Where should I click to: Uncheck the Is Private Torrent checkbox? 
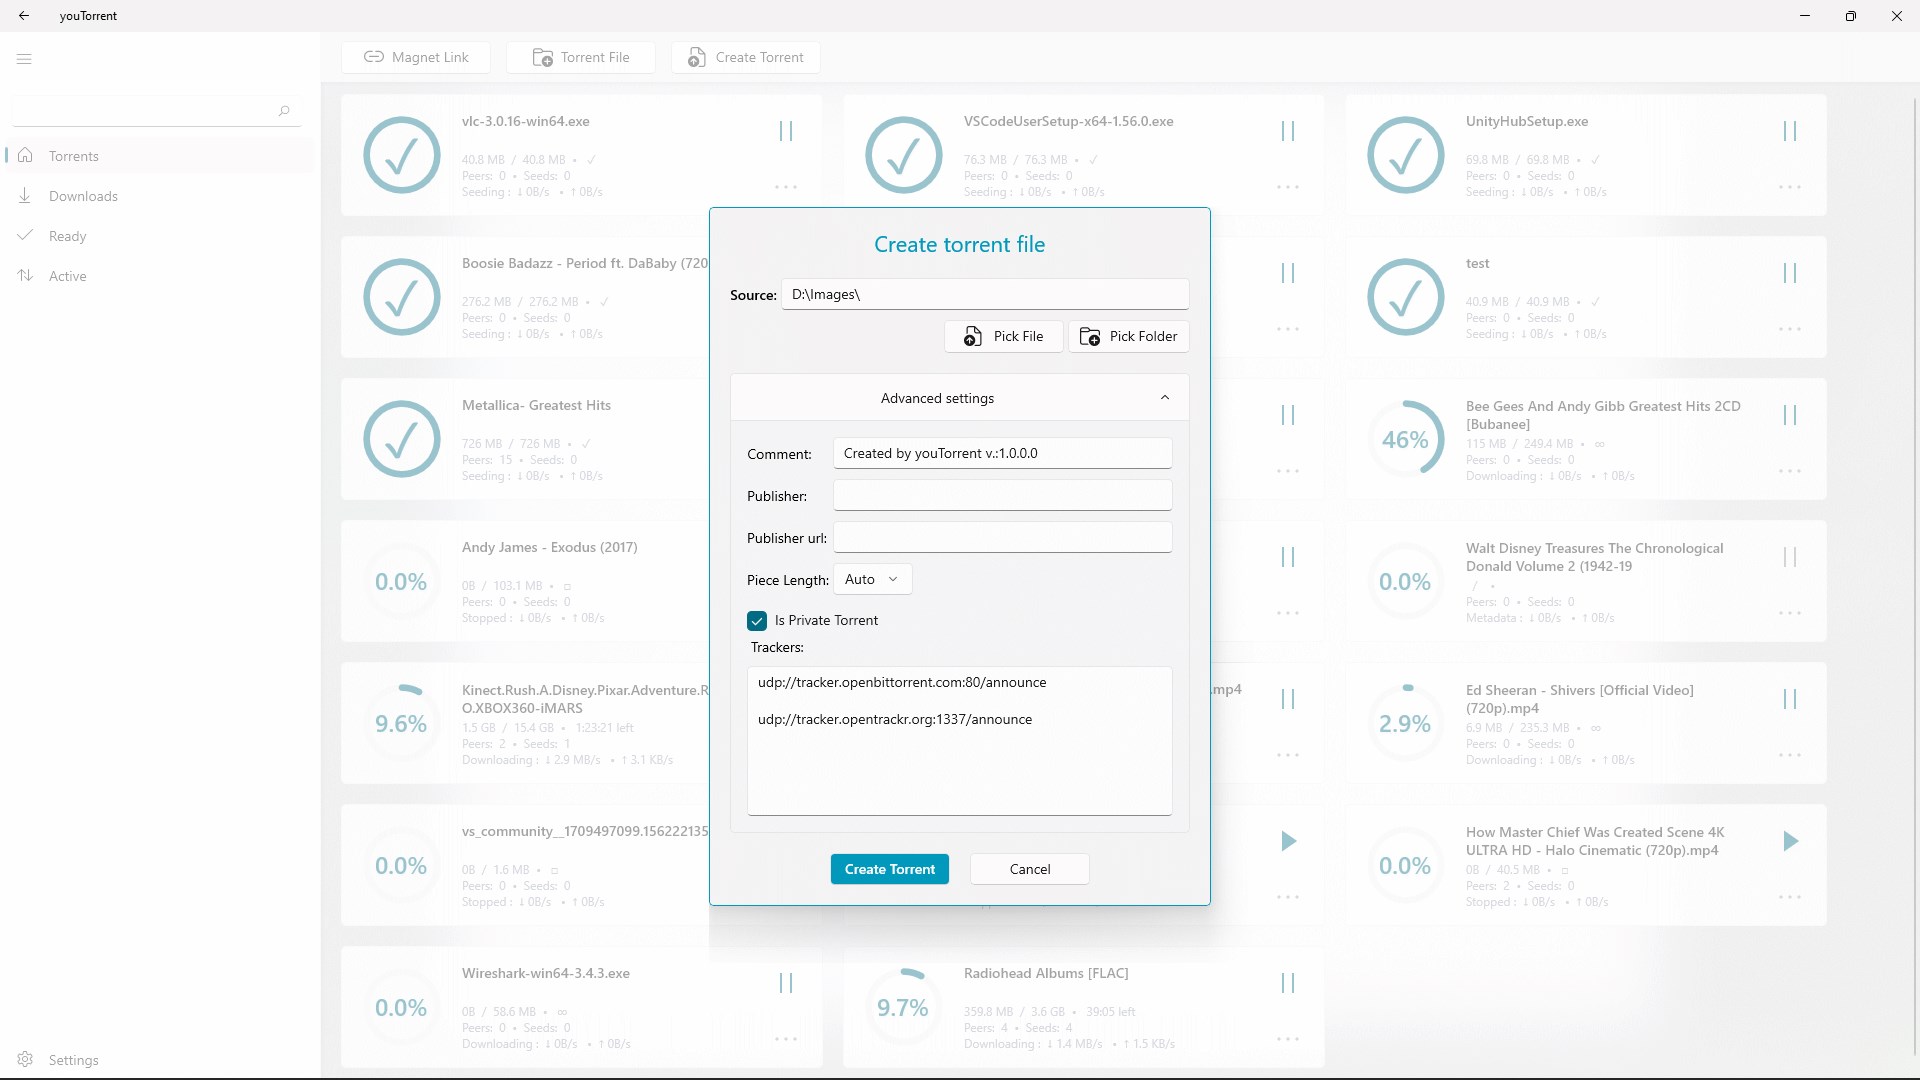757,621
